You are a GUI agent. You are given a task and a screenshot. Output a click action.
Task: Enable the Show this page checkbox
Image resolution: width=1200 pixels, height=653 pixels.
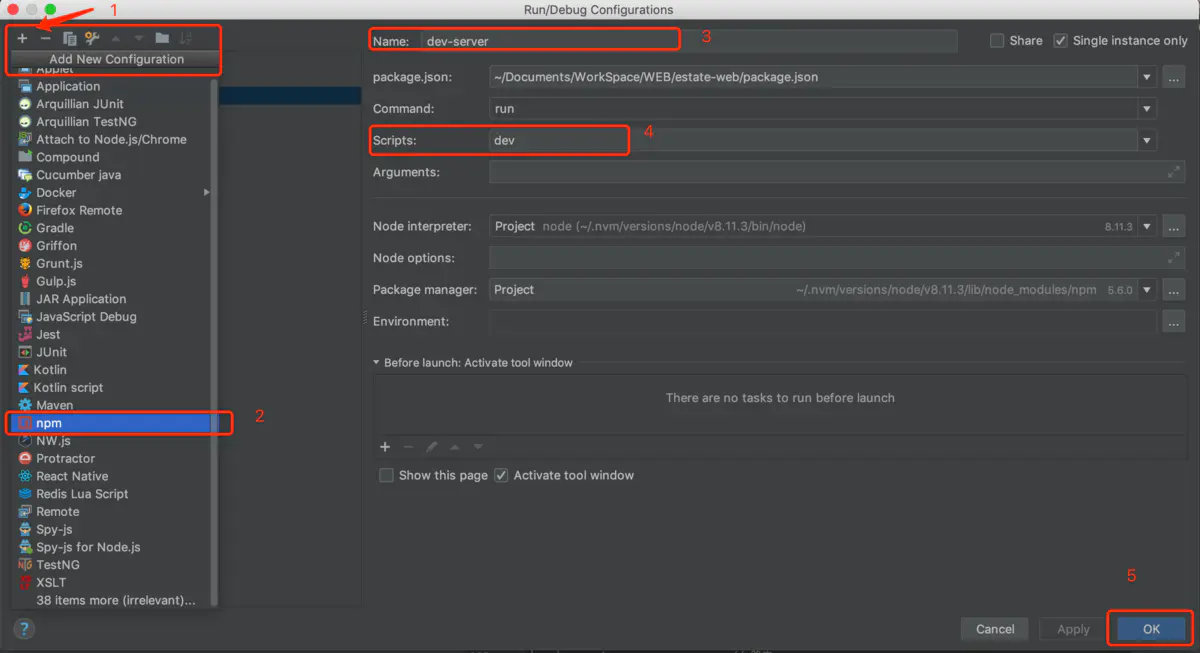[386, 475]
